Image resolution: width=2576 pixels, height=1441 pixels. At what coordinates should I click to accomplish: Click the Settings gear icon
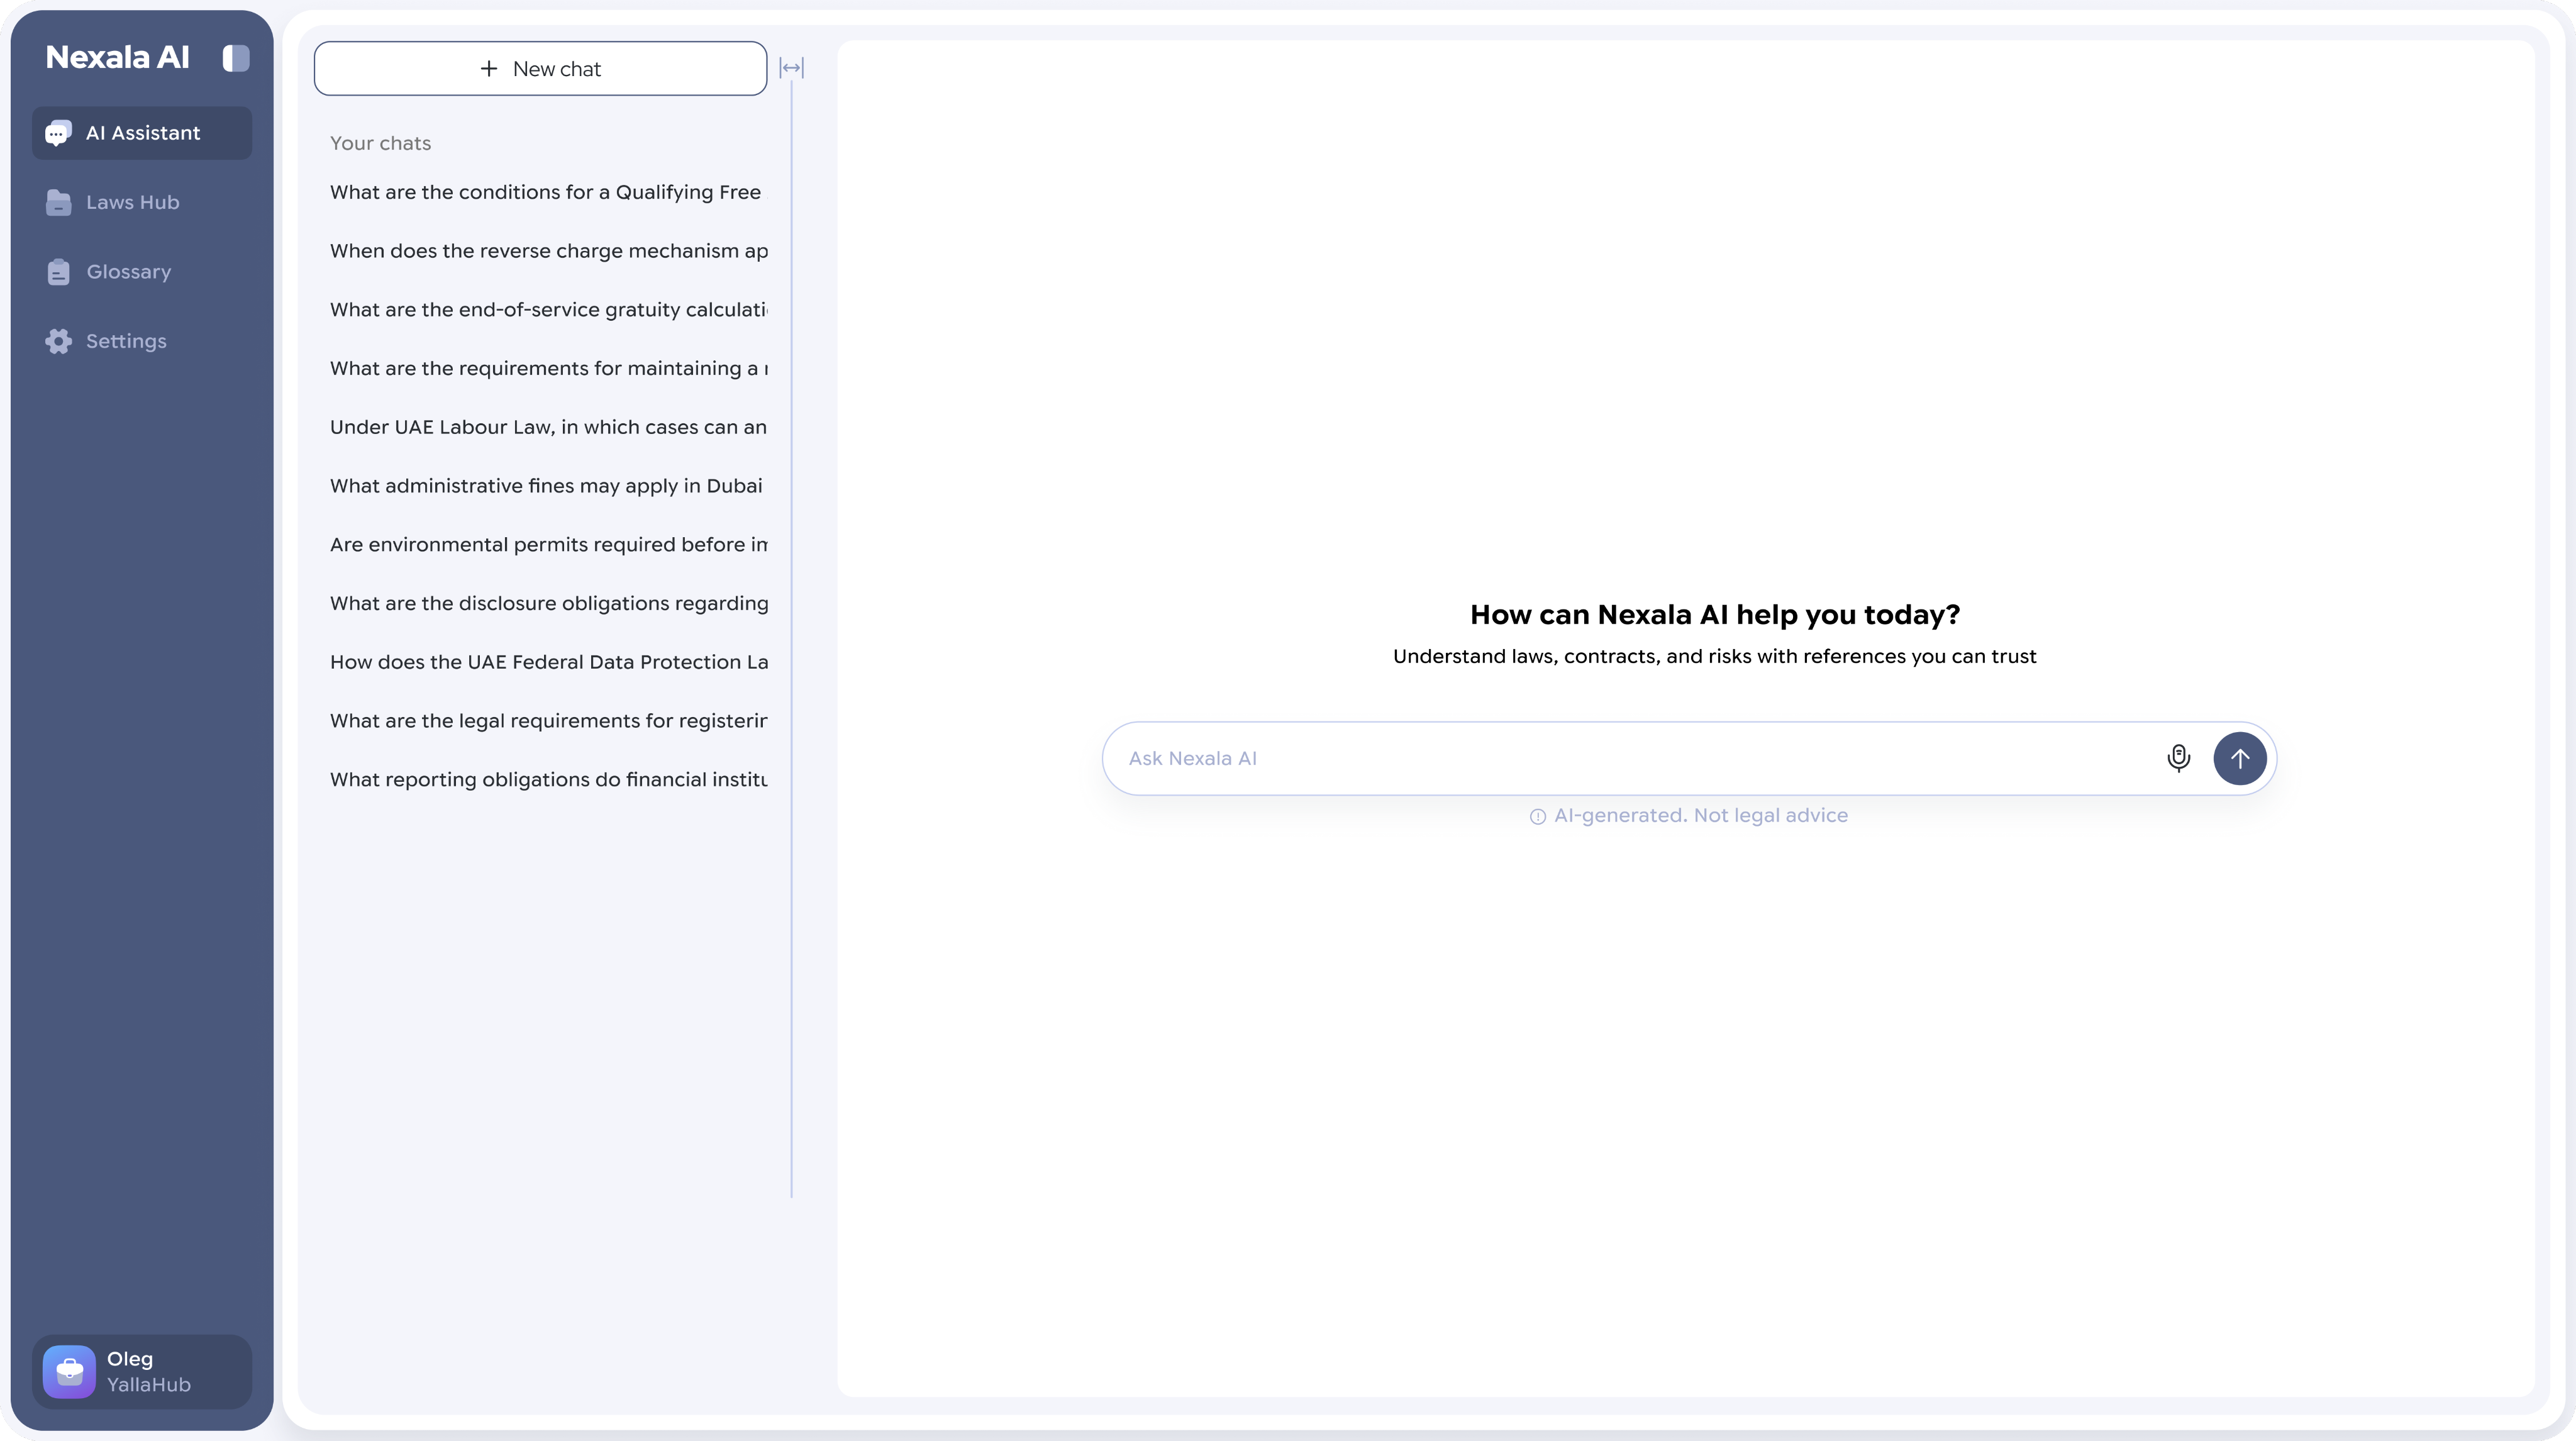pyautogui.click(x=58, y=341)
